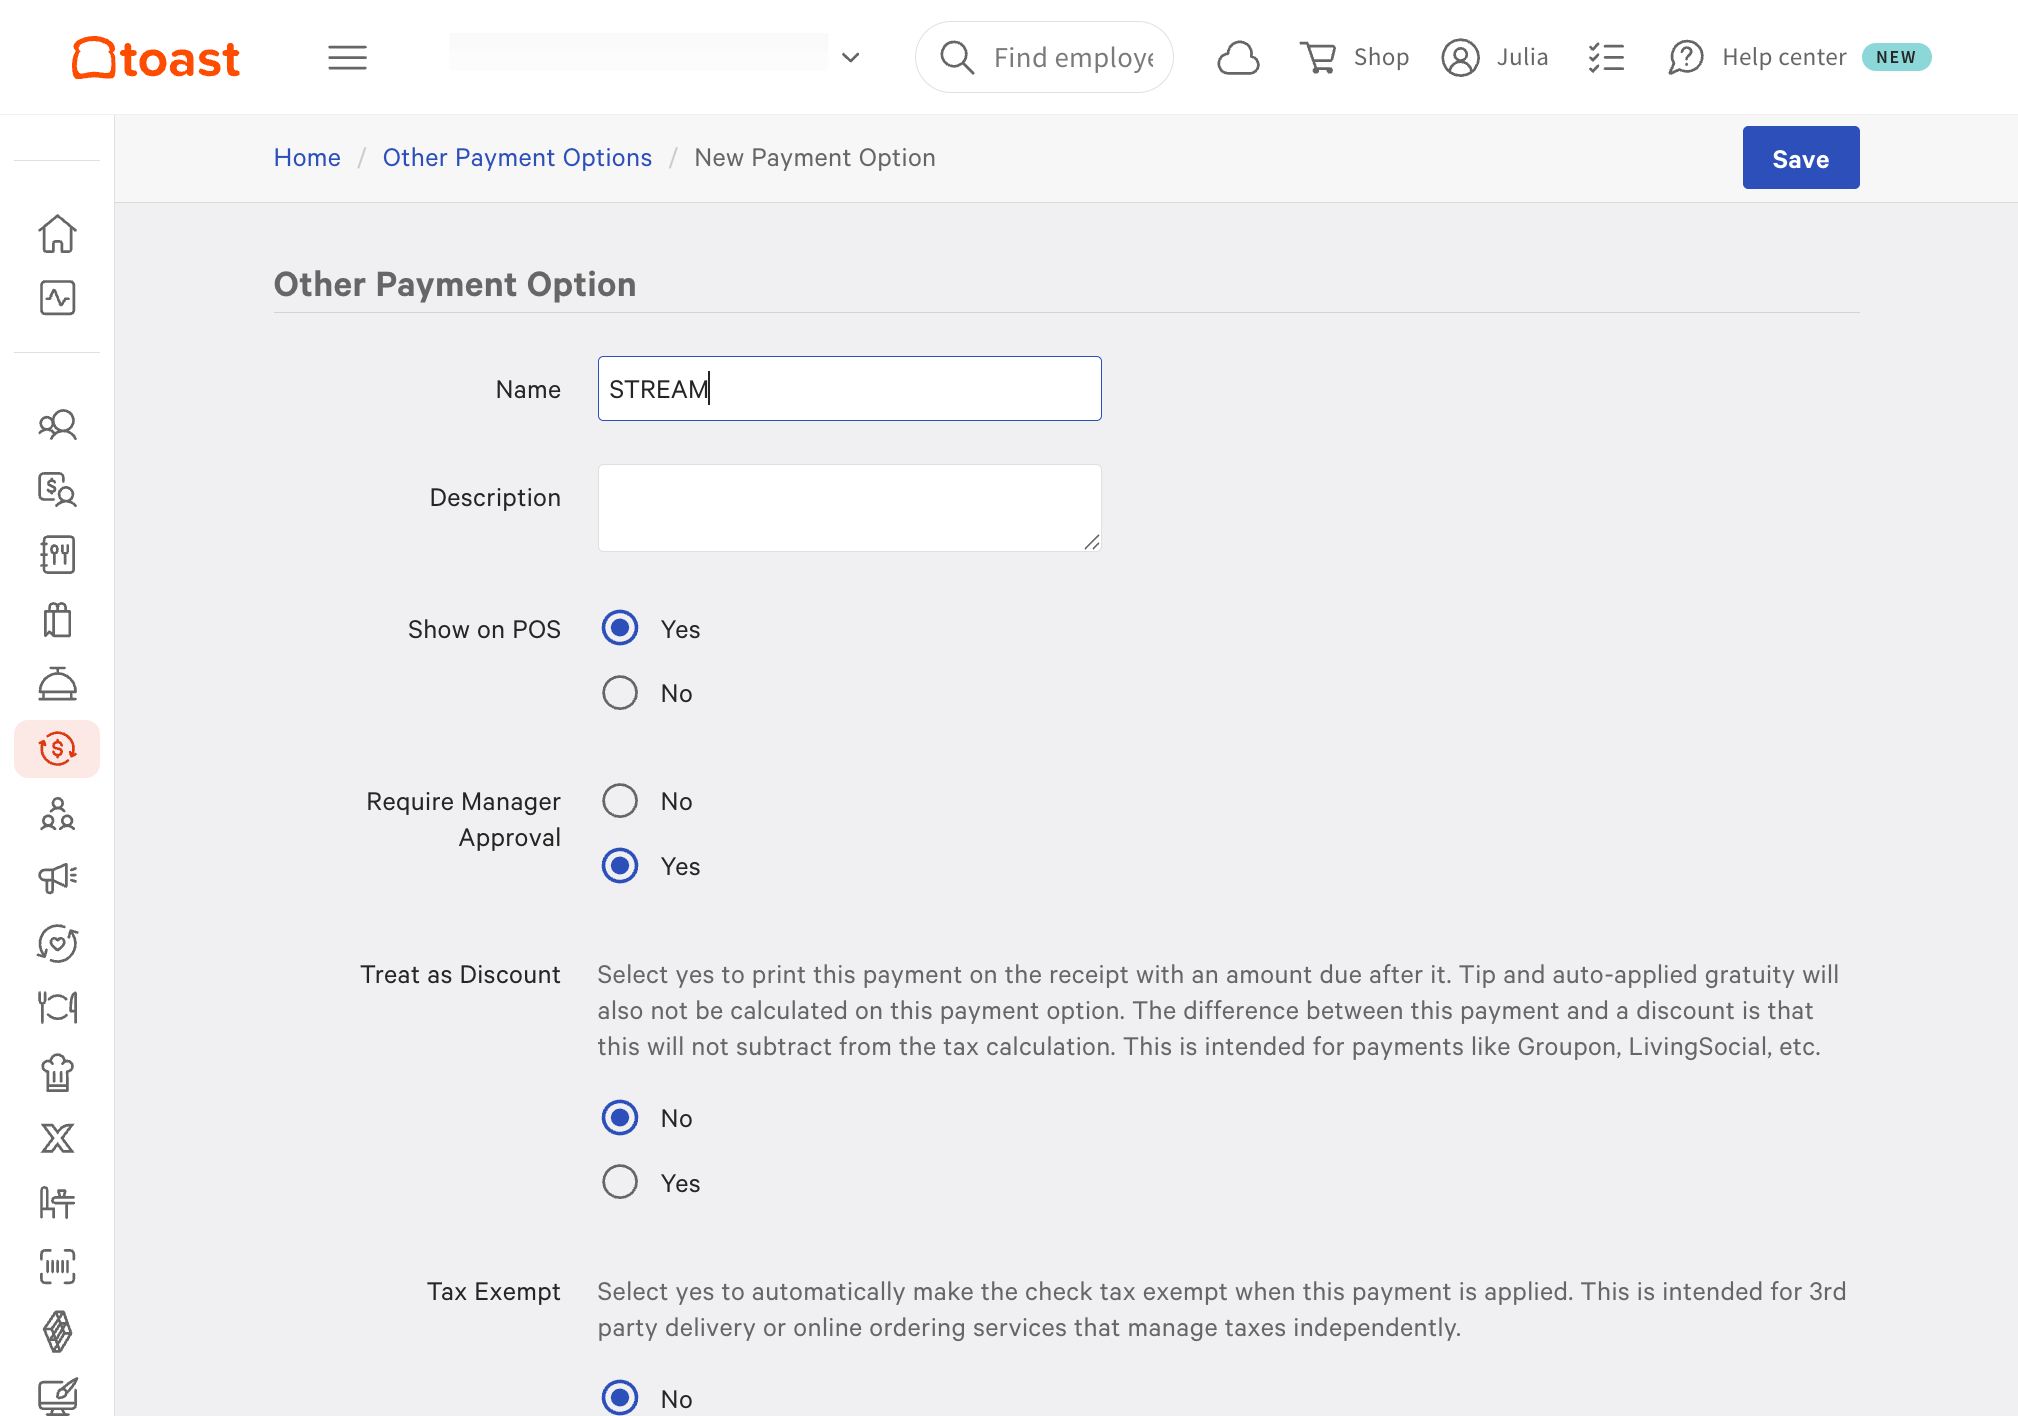This screenshot has width=2018, height=1416.
Task: Open the checklist tasks icon
Action: 1606,57
